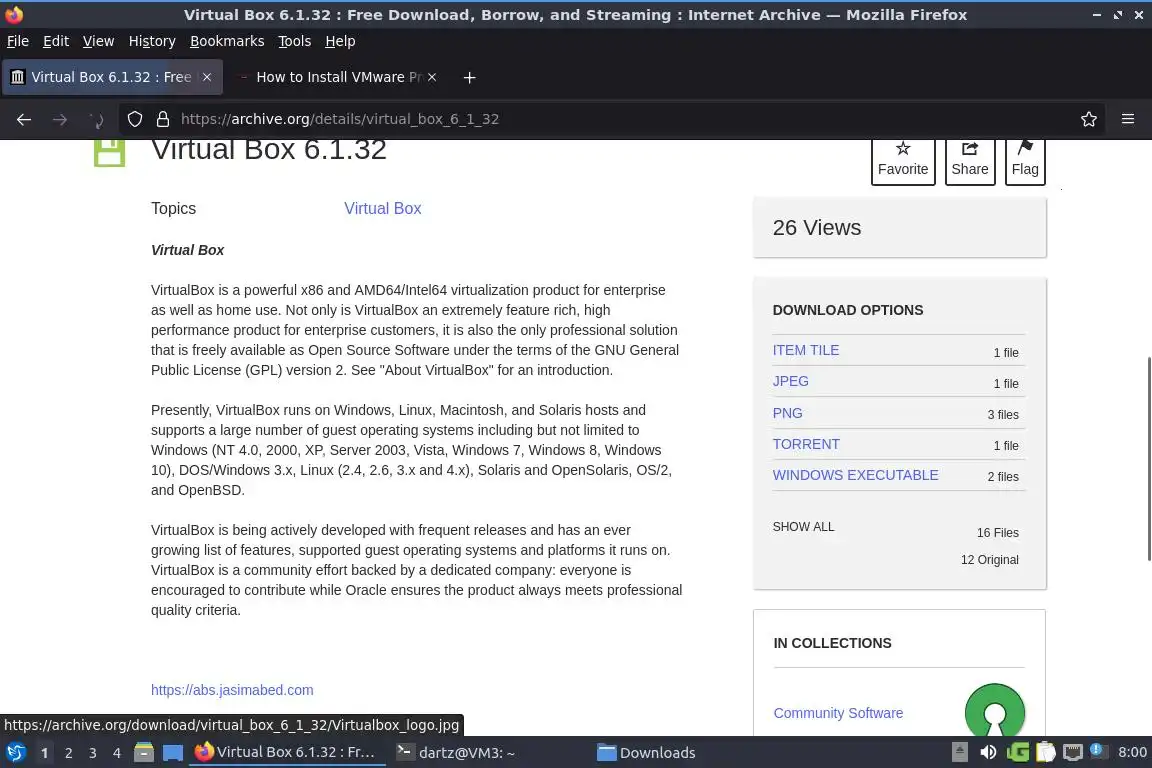Open the JPEG download option
Image resolution: width=1152 pixels, height=768 pixels.
pos(791,381)
